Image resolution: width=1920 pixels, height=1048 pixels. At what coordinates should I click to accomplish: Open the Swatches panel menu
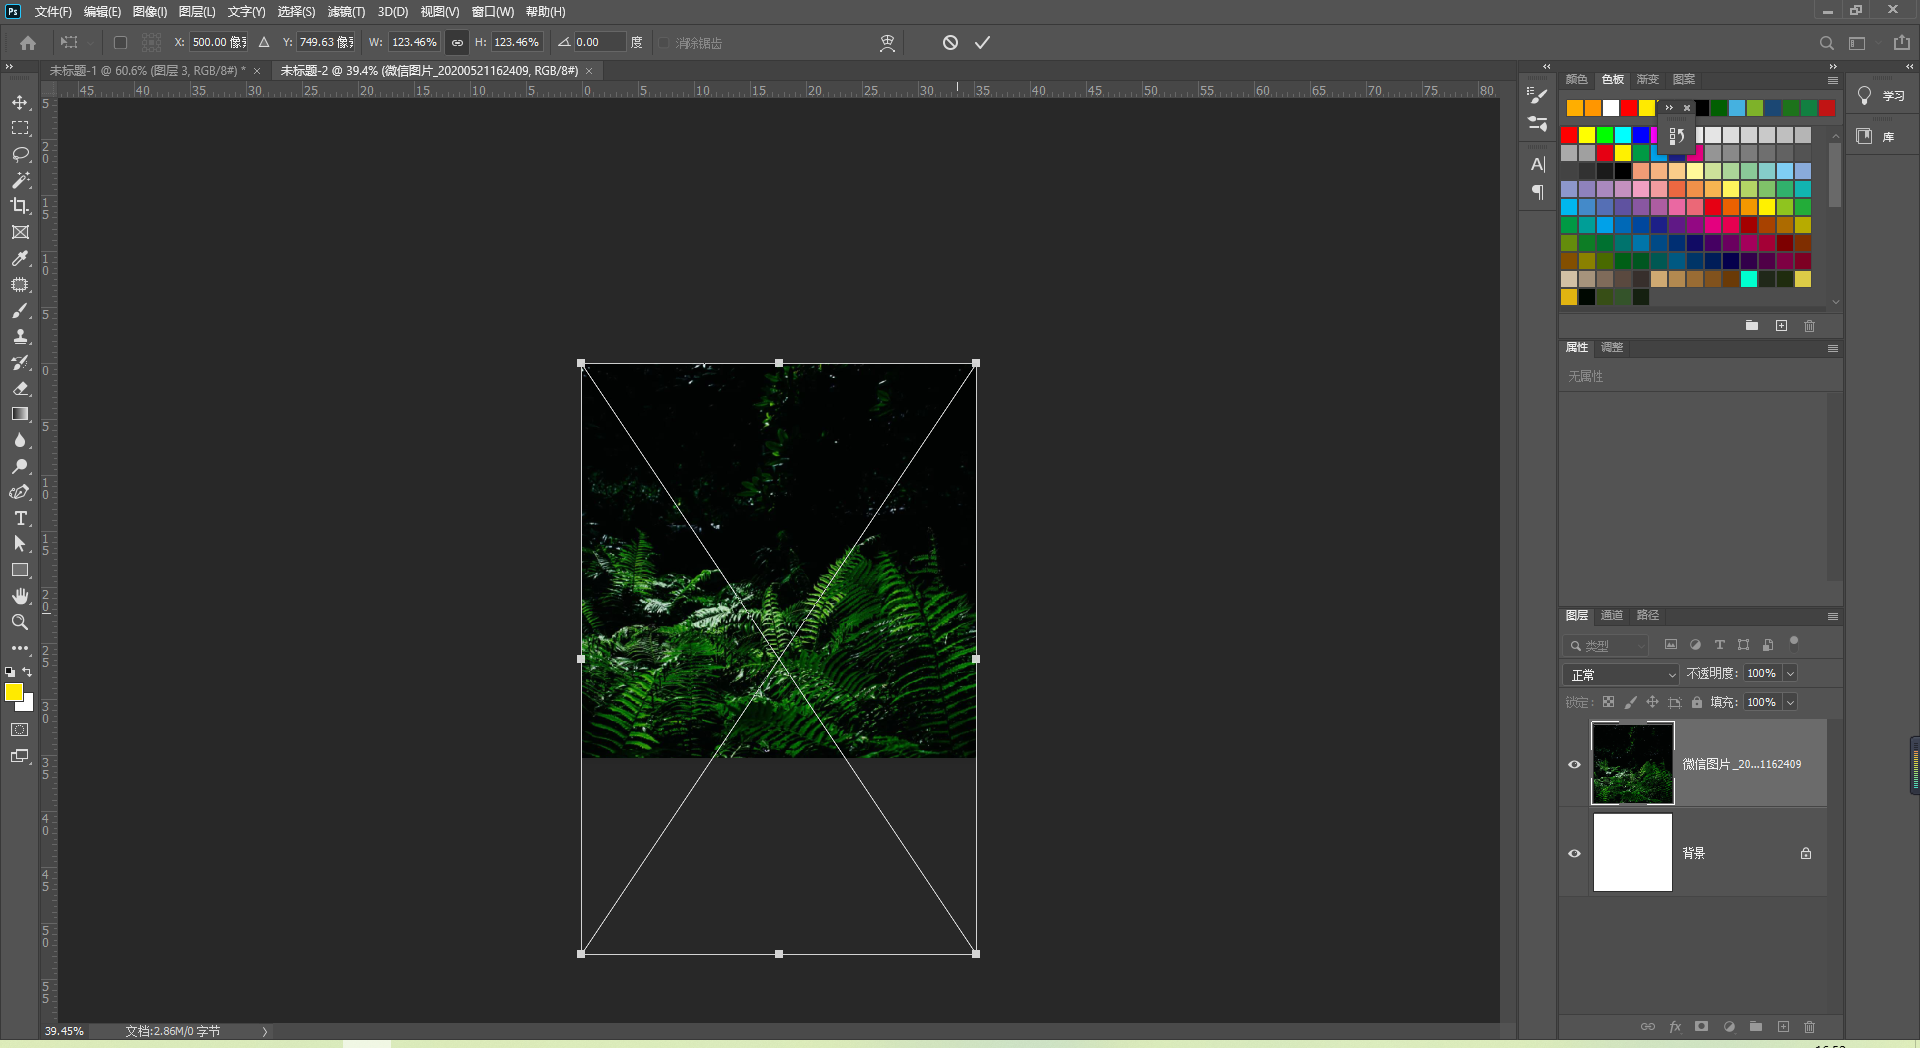[1833, 80]
